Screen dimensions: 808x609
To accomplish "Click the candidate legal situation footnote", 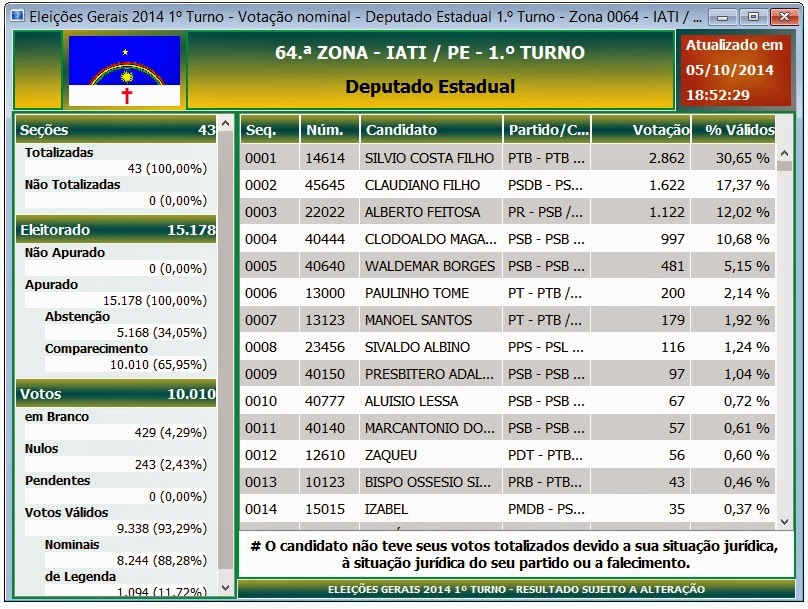I will 515,554.
